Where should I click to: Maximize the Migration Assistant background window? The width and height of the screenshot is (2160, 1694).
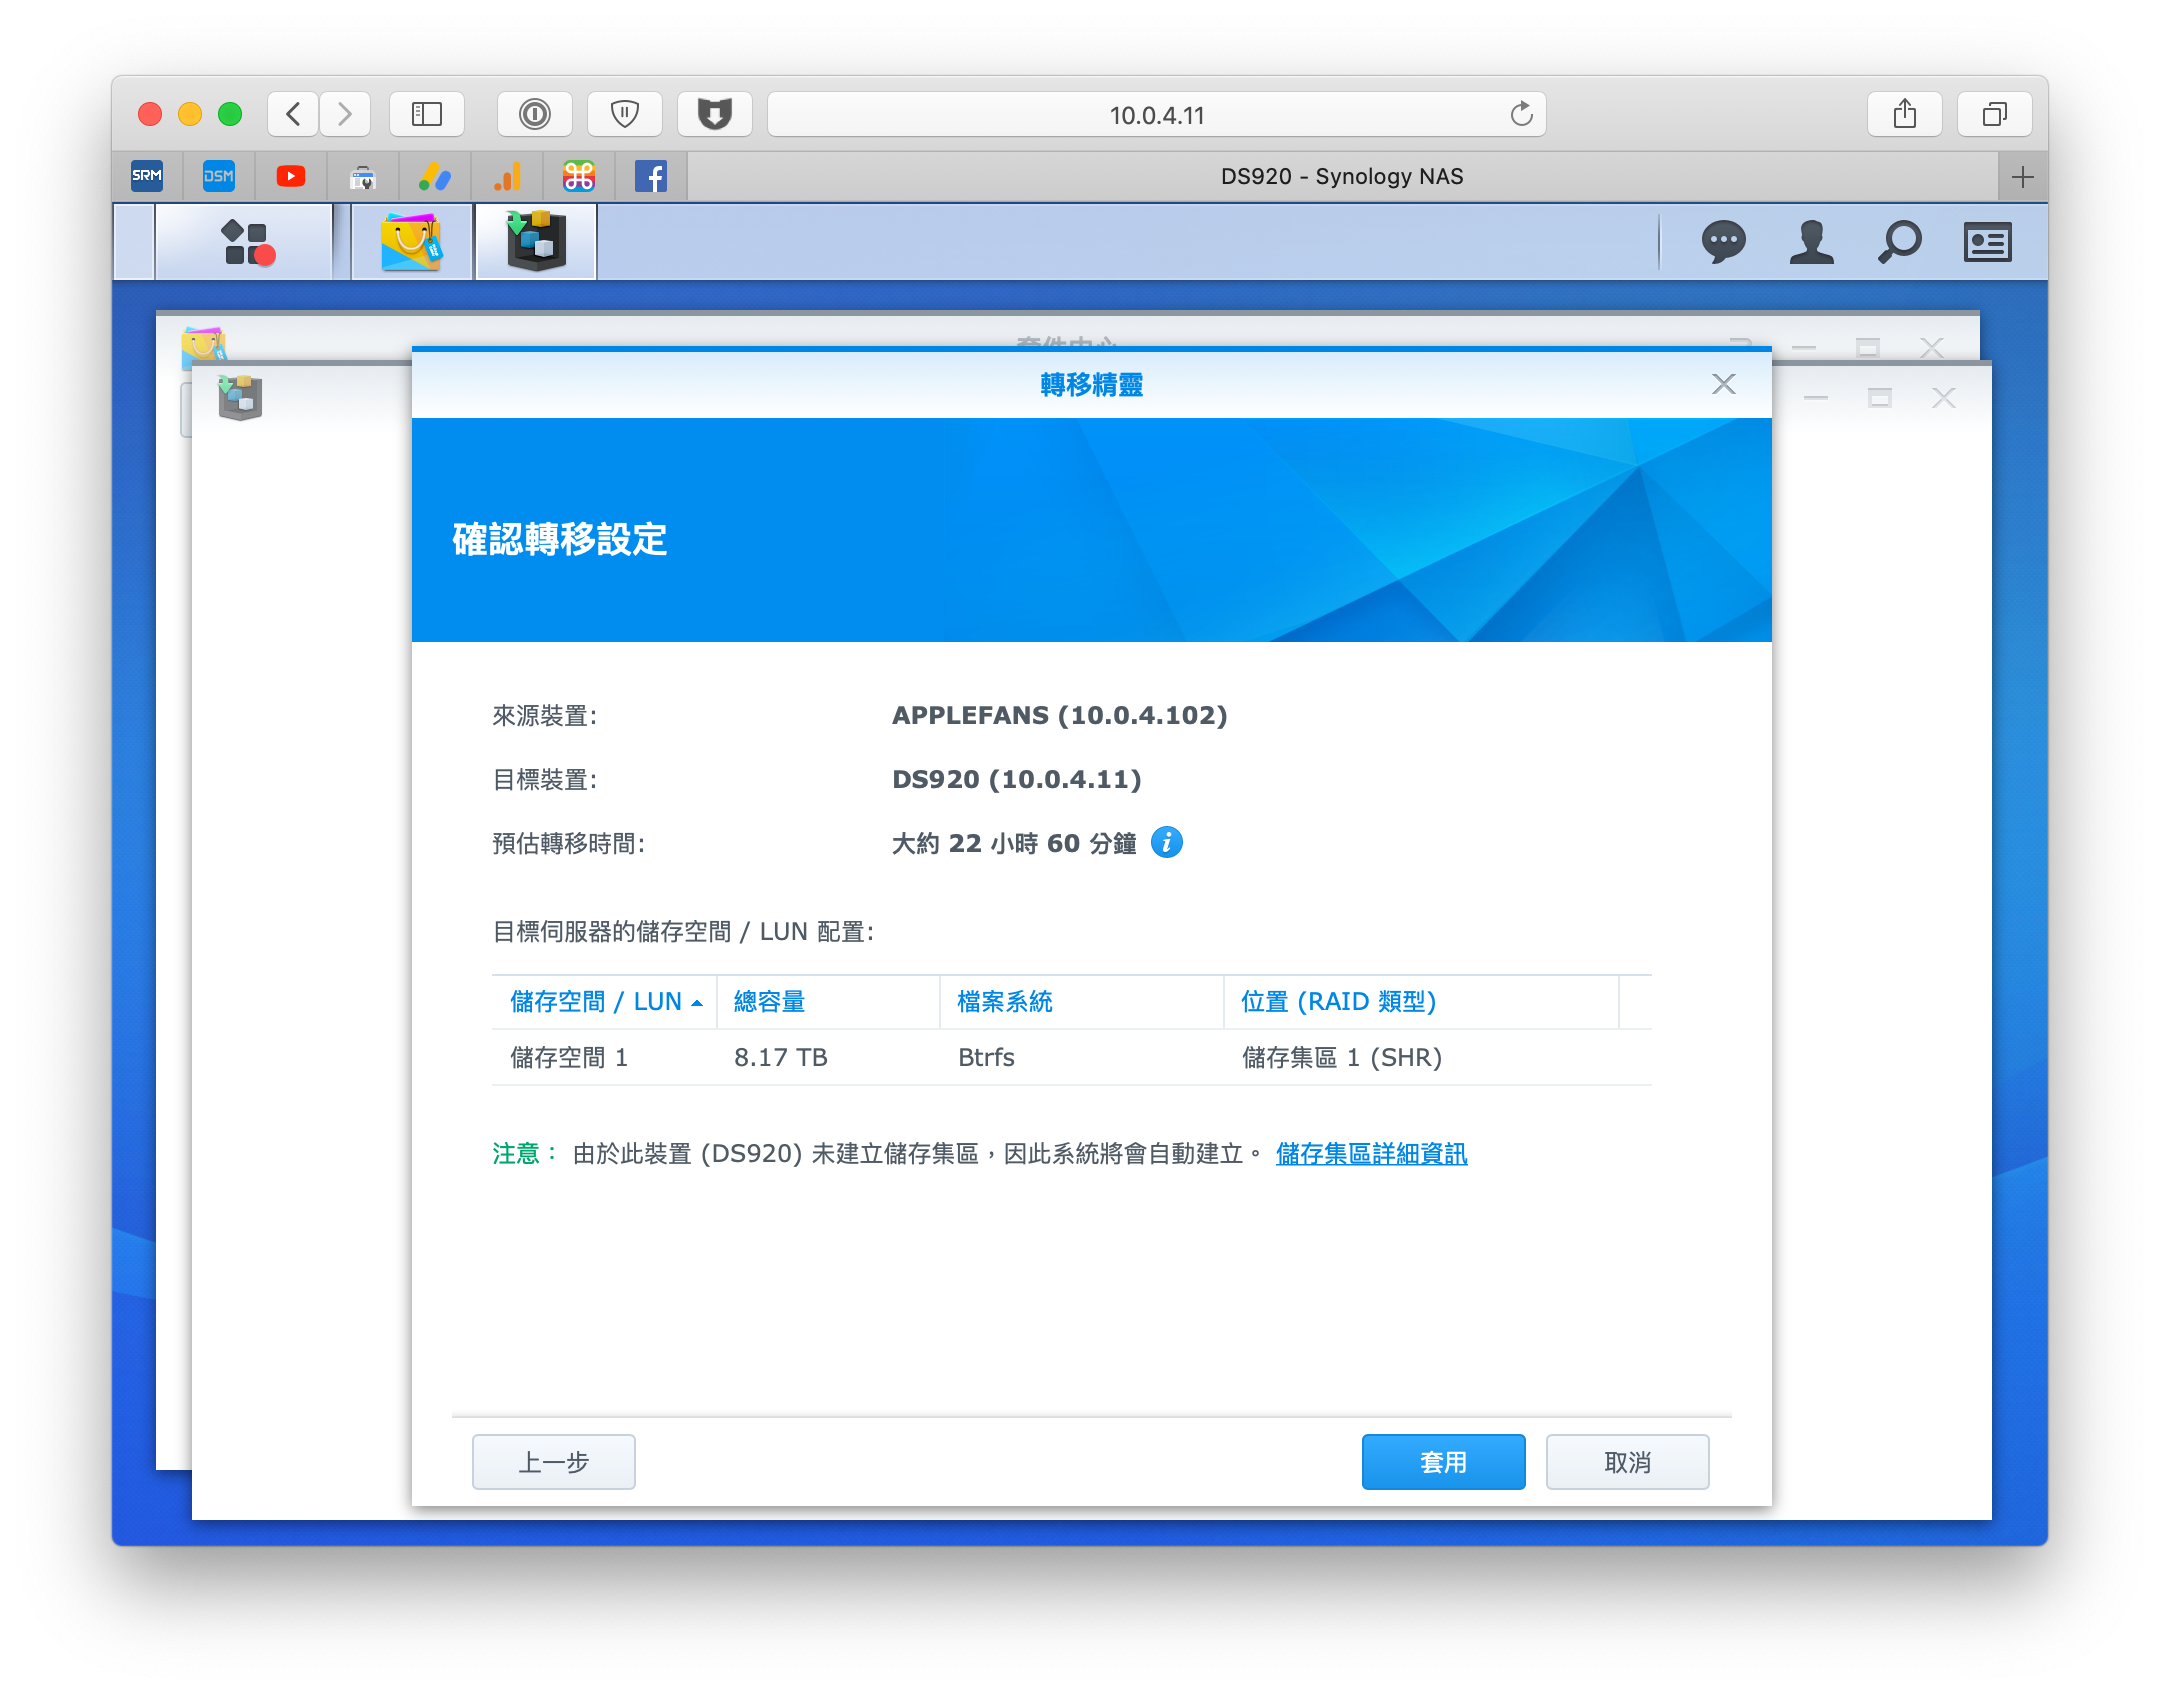point(1880,398)
